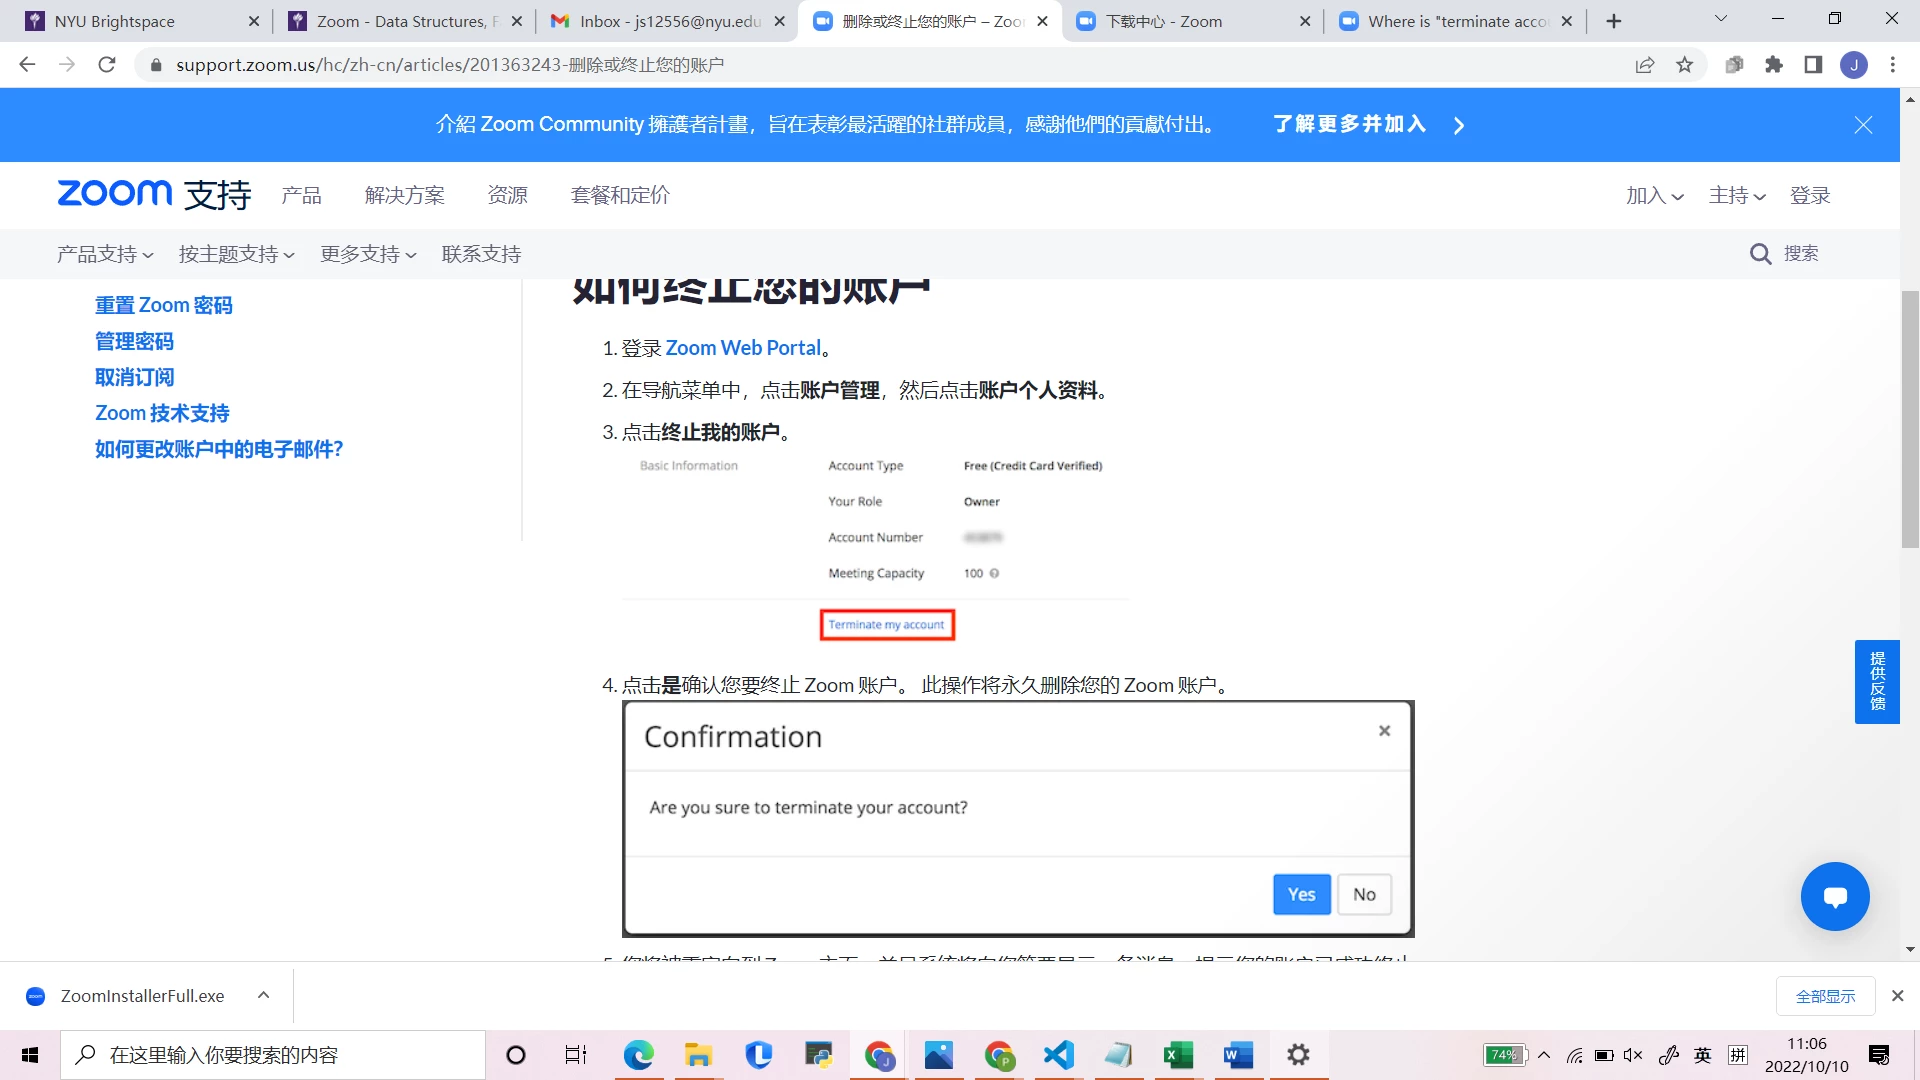Reload the page with the refresh icon
1920x1080 pixels.
tap(107, 65)
